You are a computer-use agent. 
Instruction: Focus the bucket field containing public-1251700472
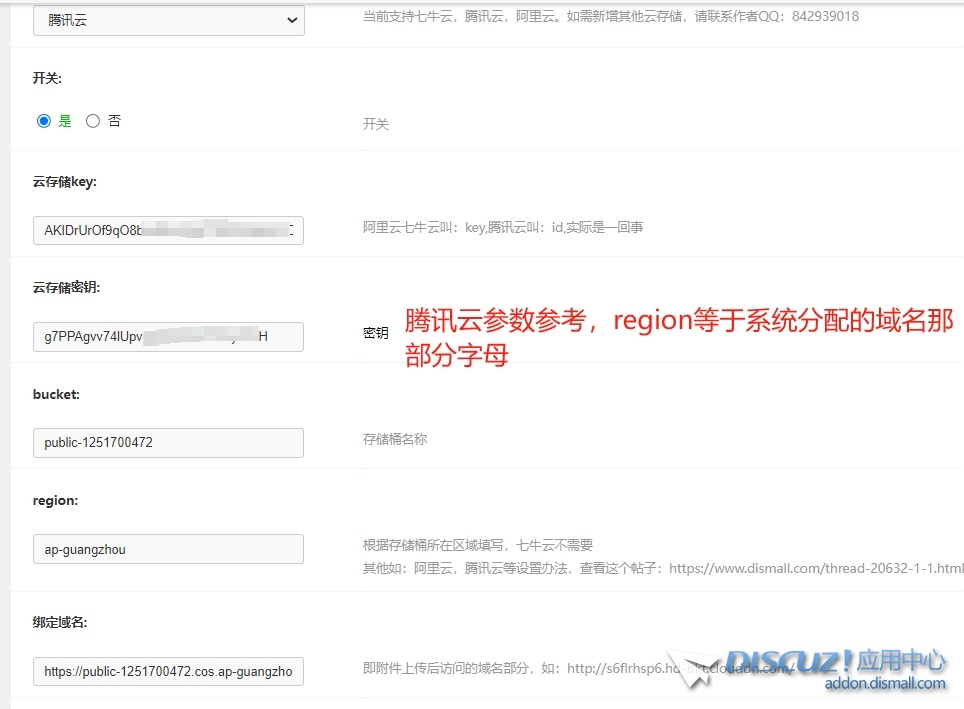(x=168, y=442)
